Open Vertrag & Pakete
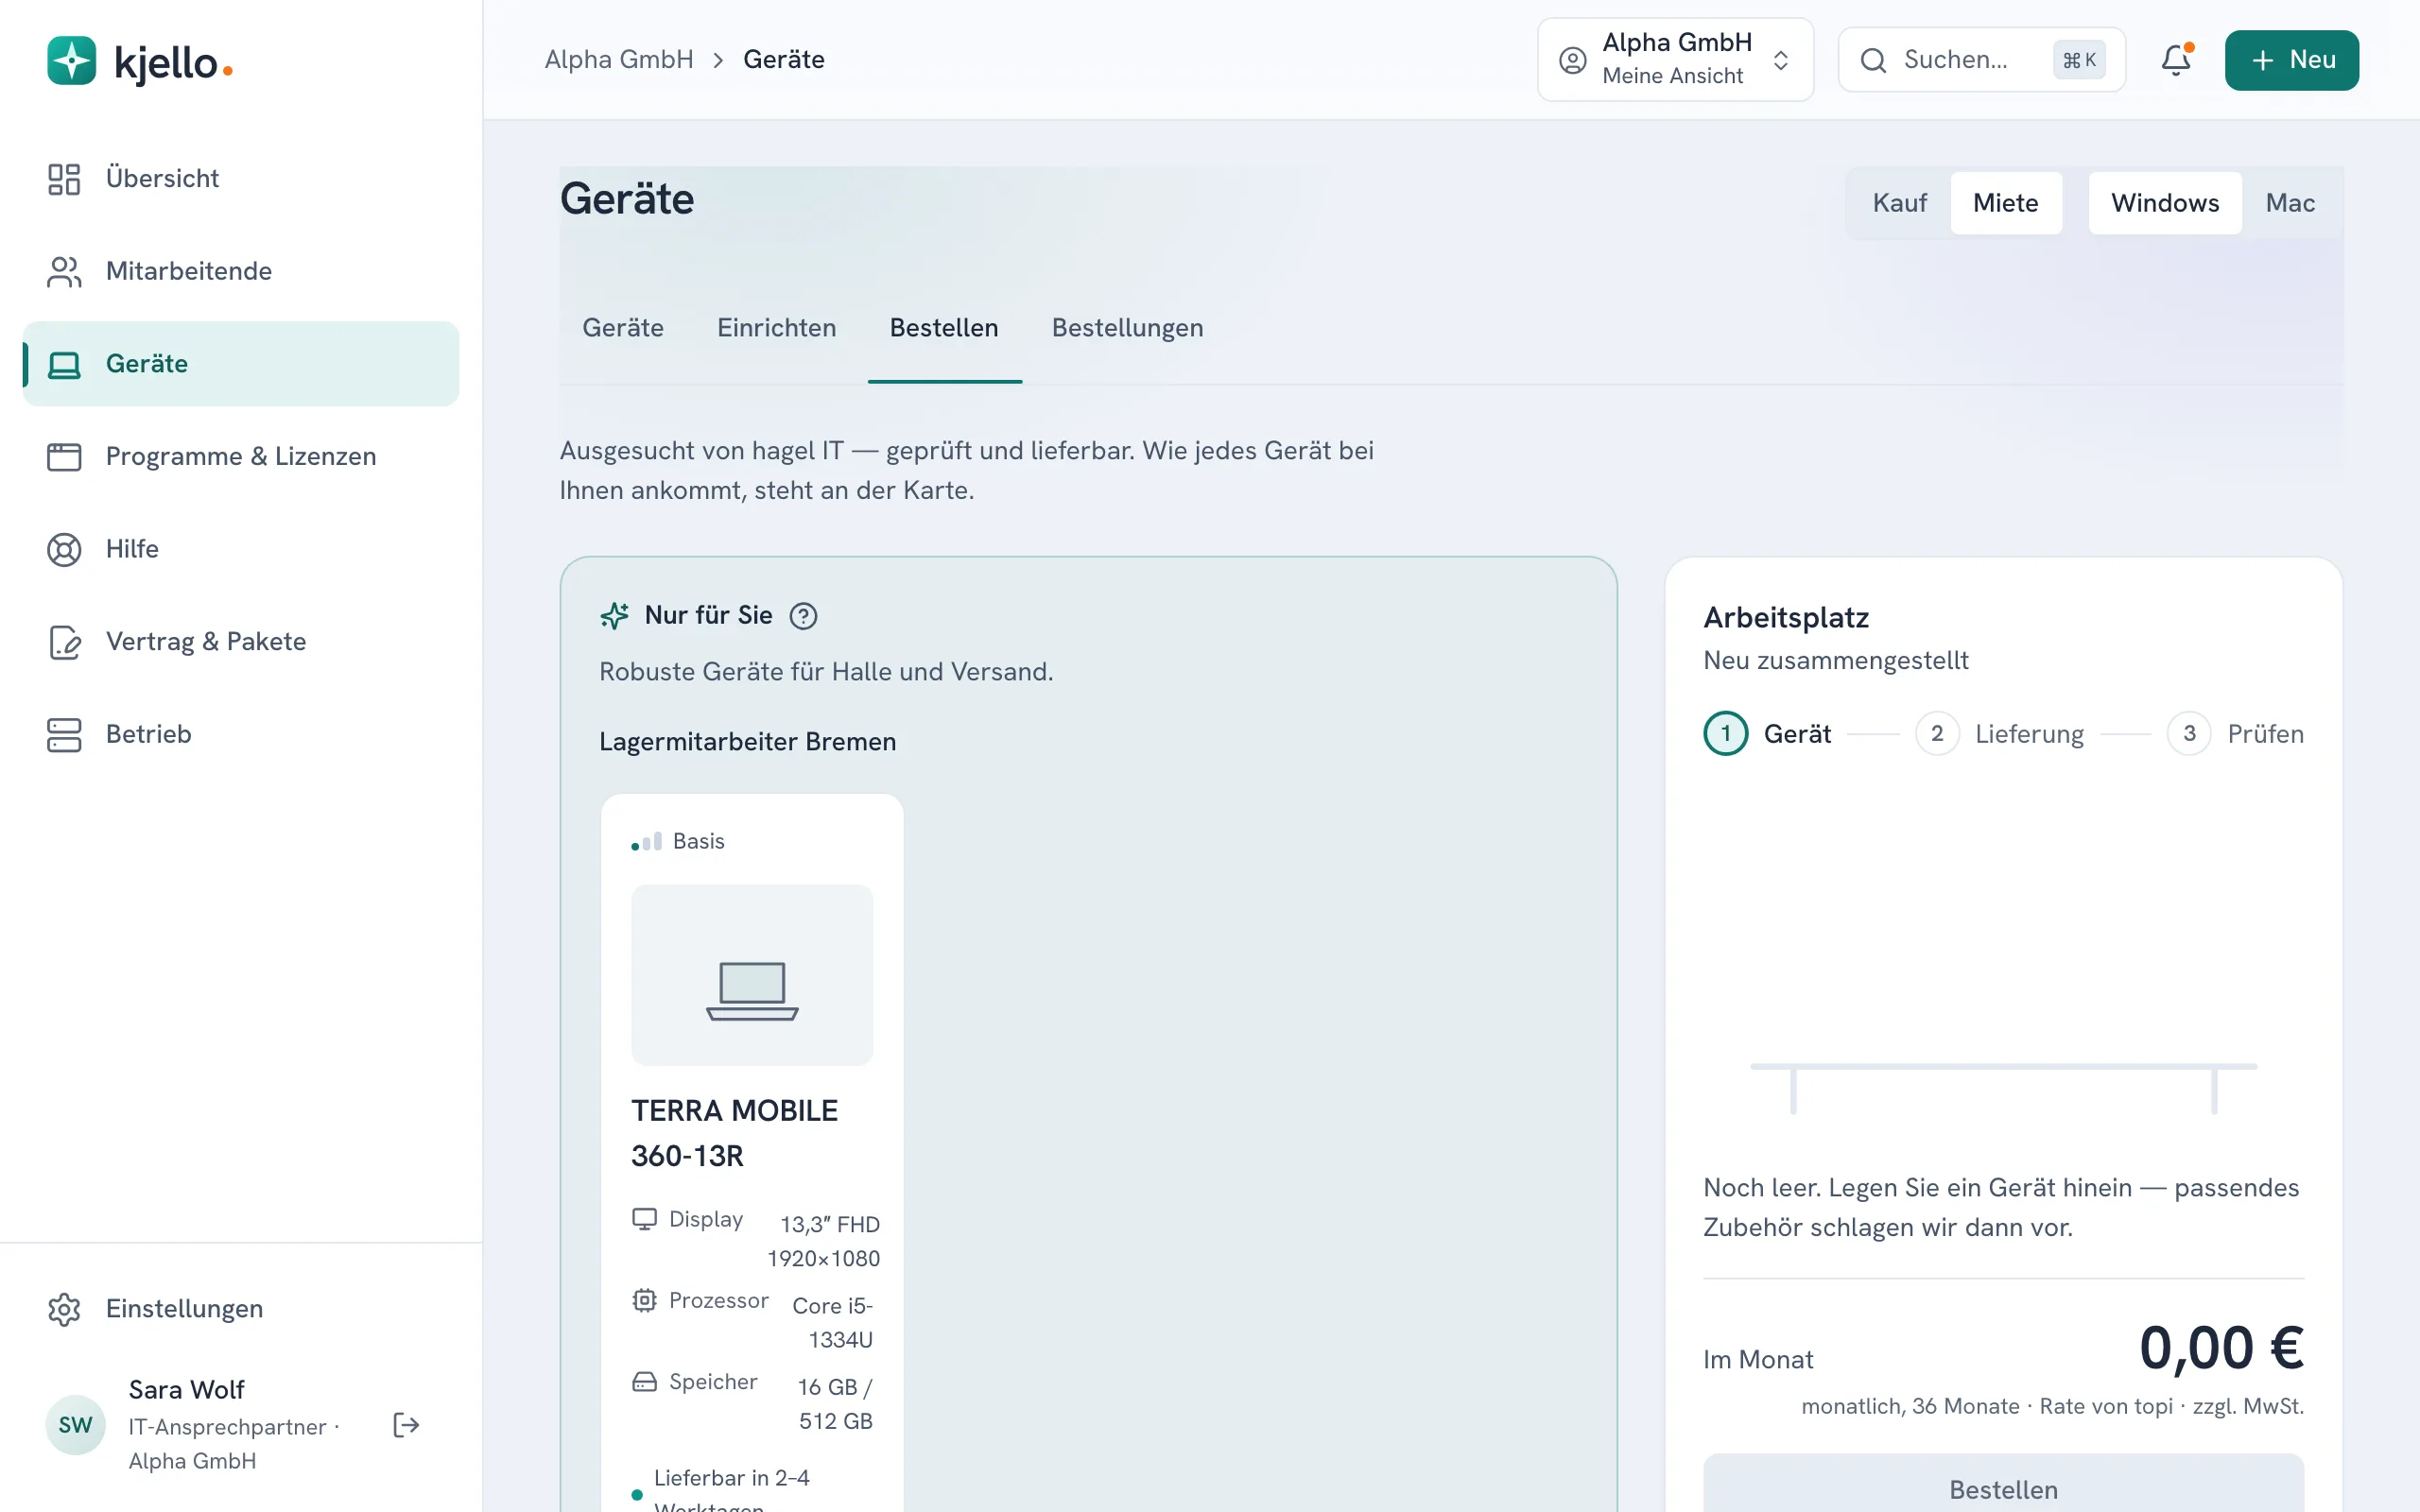This screenshot has width=2420, height=1512. [x=240, y=641]
